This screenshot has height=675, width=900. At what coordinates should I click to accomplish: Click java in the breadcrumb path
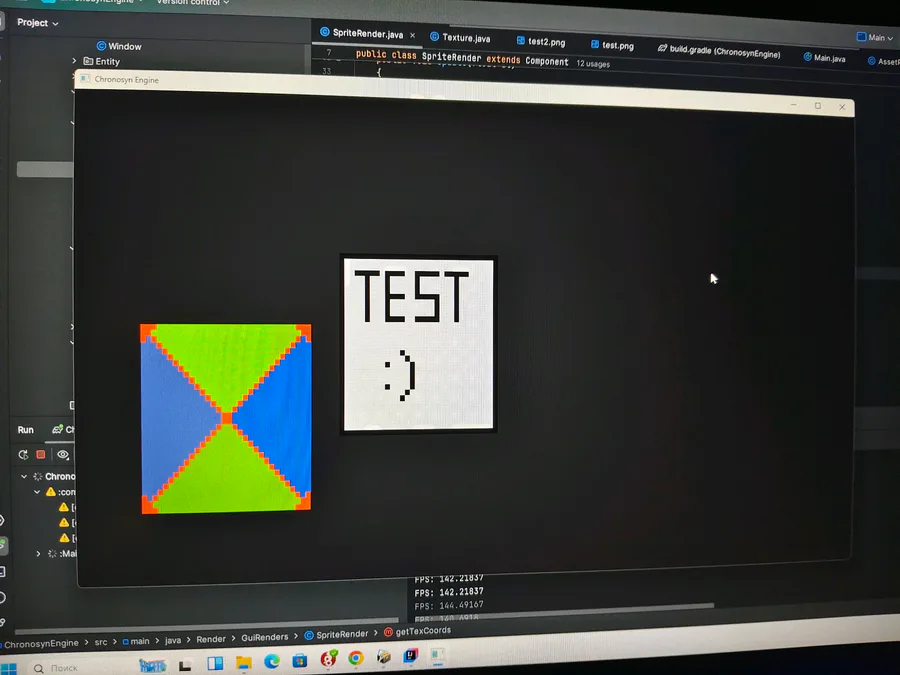(173, 640)
